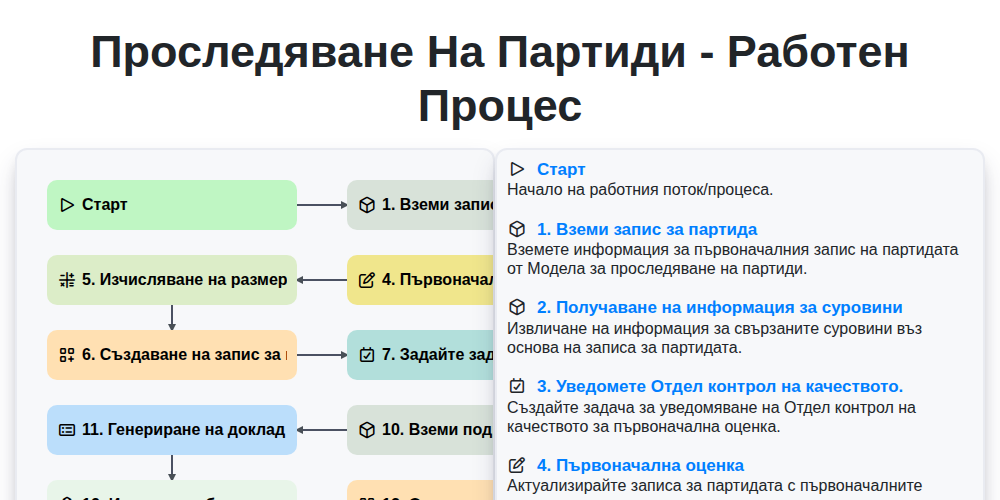Select flow node 1. Вземи запис
The width and height of the screenshot is (1000, 500).
[x=421, y=205]
